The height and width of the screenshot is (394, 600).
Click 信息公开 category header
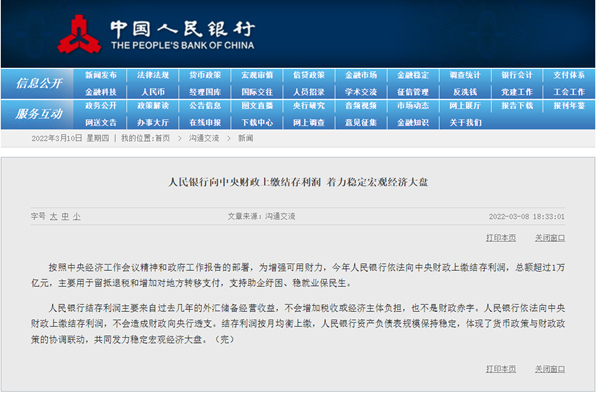pos(39,83)
